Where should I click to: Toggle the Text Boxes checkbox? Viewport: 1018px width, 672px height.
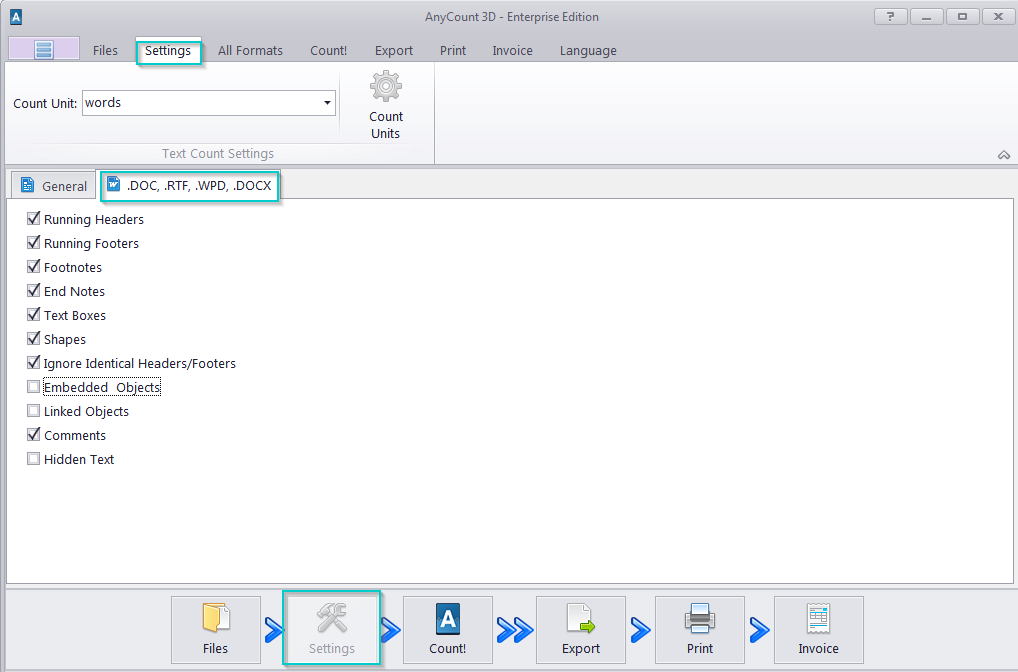pos(34,315)
